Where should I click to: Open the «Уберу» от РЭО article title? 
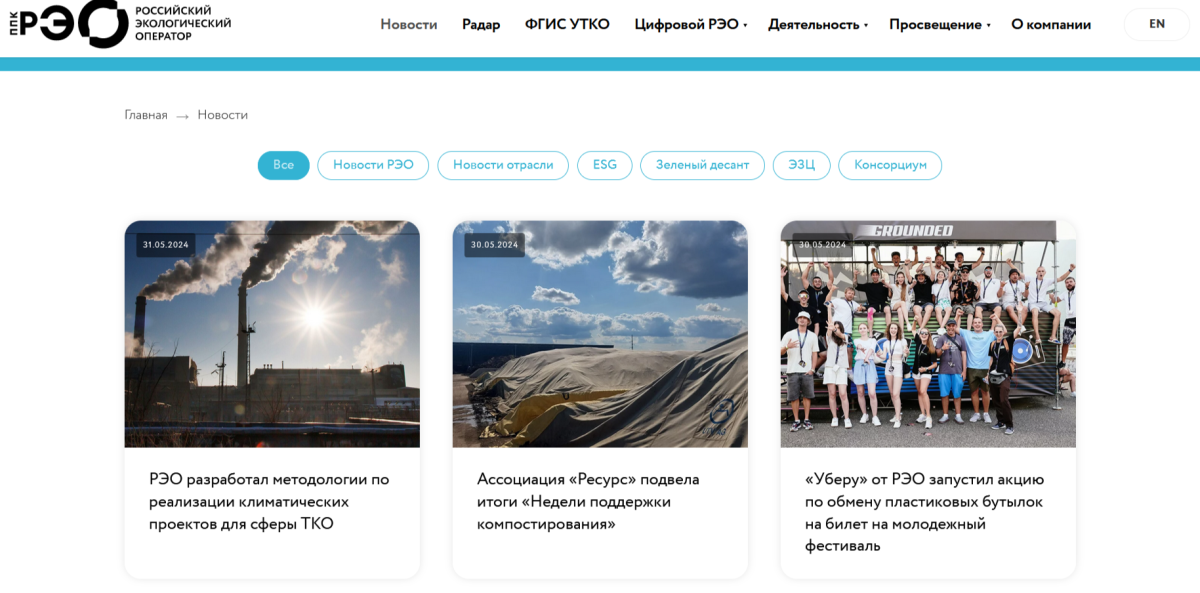coord(925,512)
